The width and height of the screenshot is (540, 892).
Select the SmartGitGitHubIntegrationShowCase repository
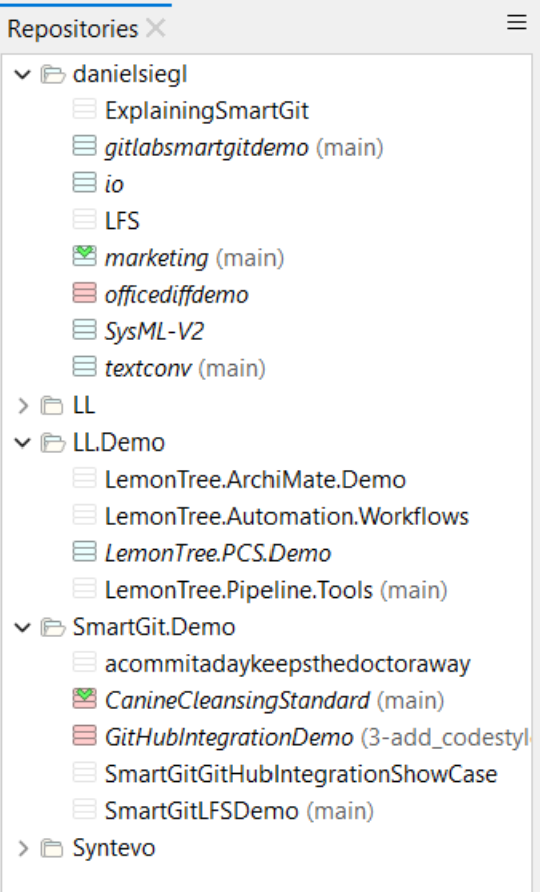[x=301, y=774]
